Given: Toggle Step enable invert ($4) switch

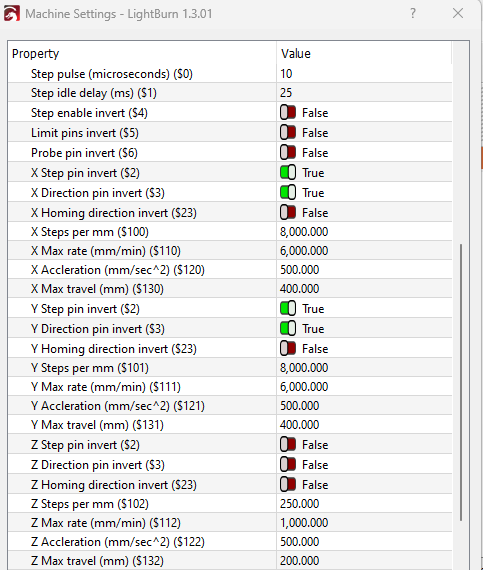Looking at the screenshot, I should click(288, 112).
